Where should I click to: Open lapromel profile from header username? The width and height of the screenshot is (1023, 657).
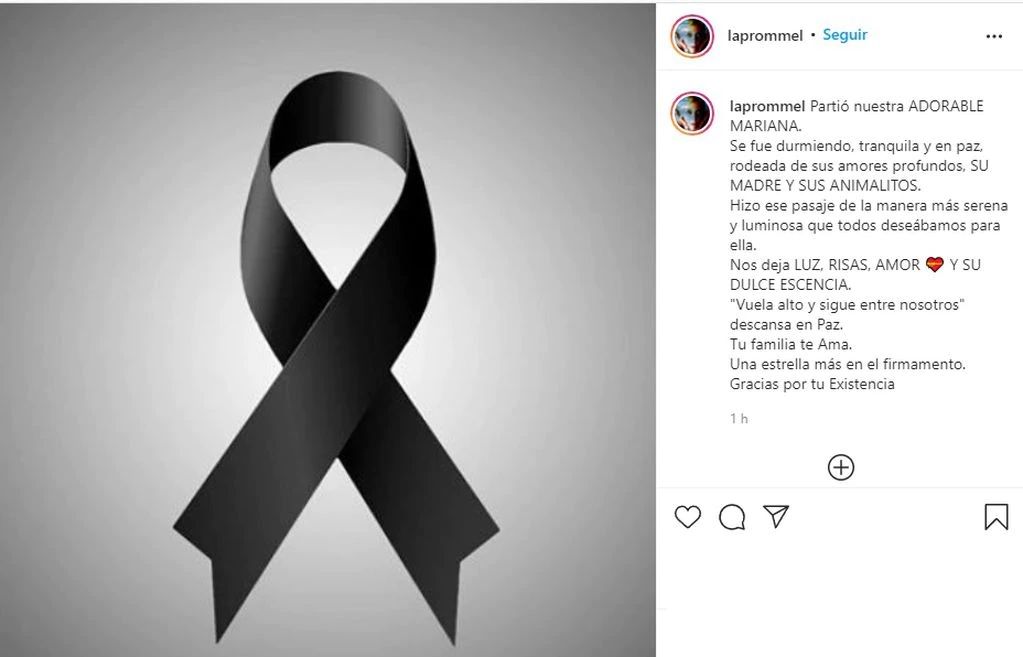tap(765, 35)
